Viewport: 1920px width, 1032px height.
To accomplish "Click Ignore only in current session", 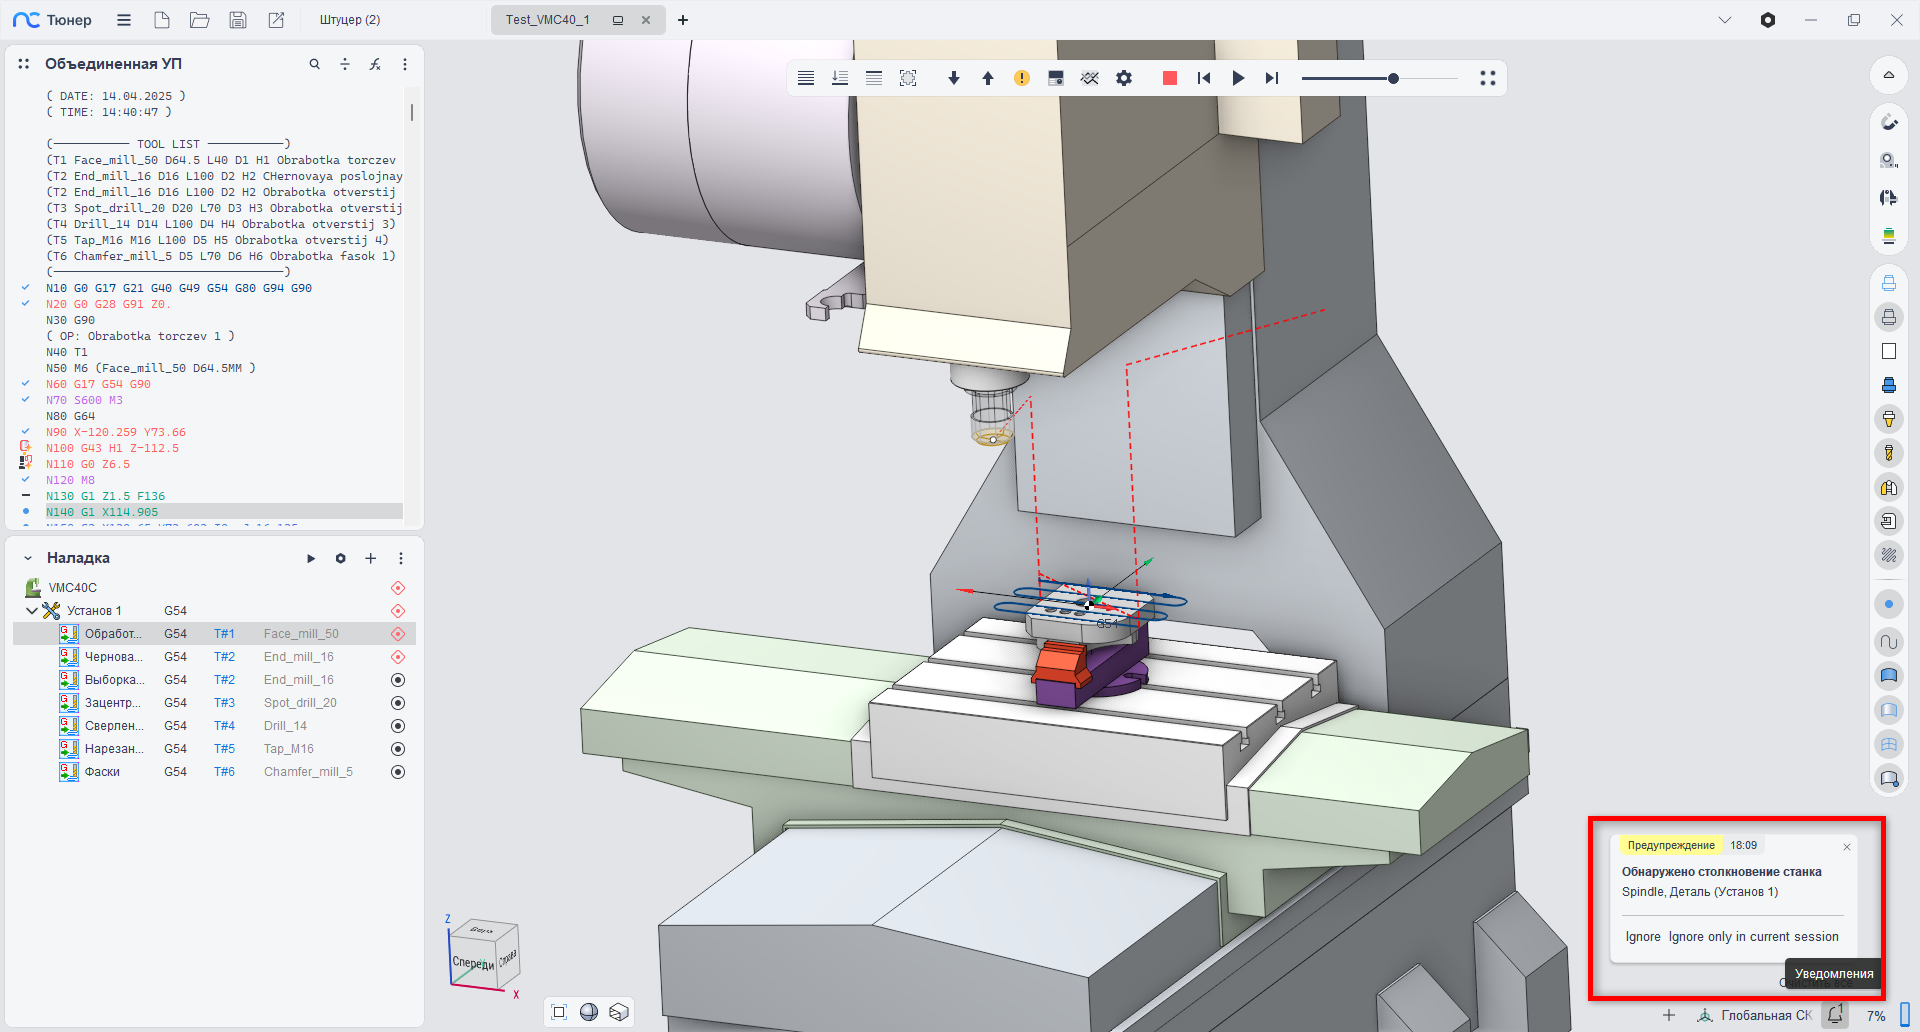I will [x=1753, y=937].
